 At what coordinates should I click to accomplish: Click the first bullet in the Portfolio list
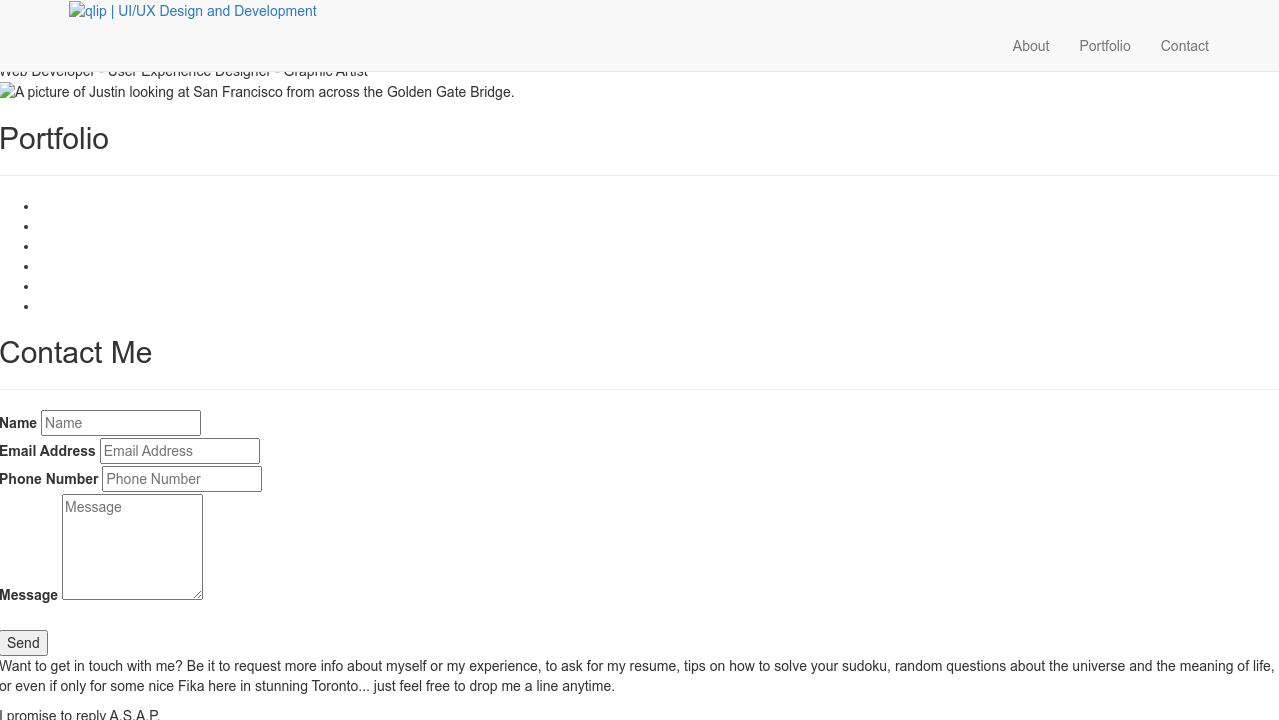27,207
